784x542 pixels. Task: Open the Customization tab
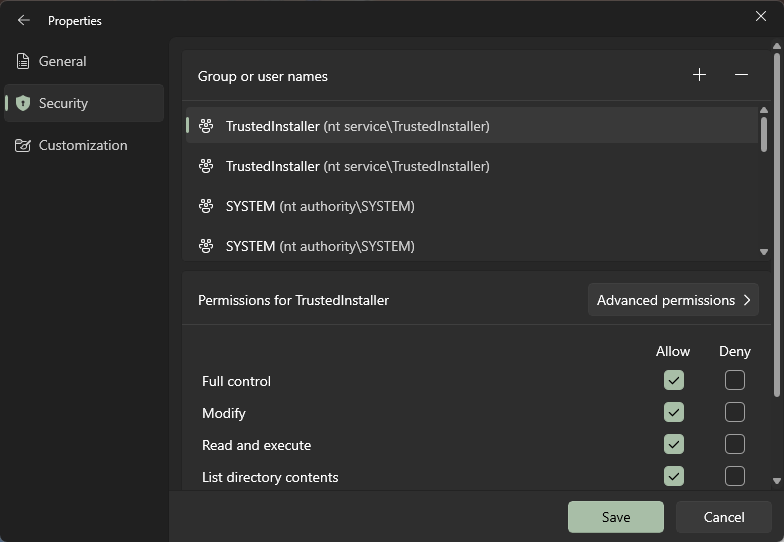click(82, 145)
